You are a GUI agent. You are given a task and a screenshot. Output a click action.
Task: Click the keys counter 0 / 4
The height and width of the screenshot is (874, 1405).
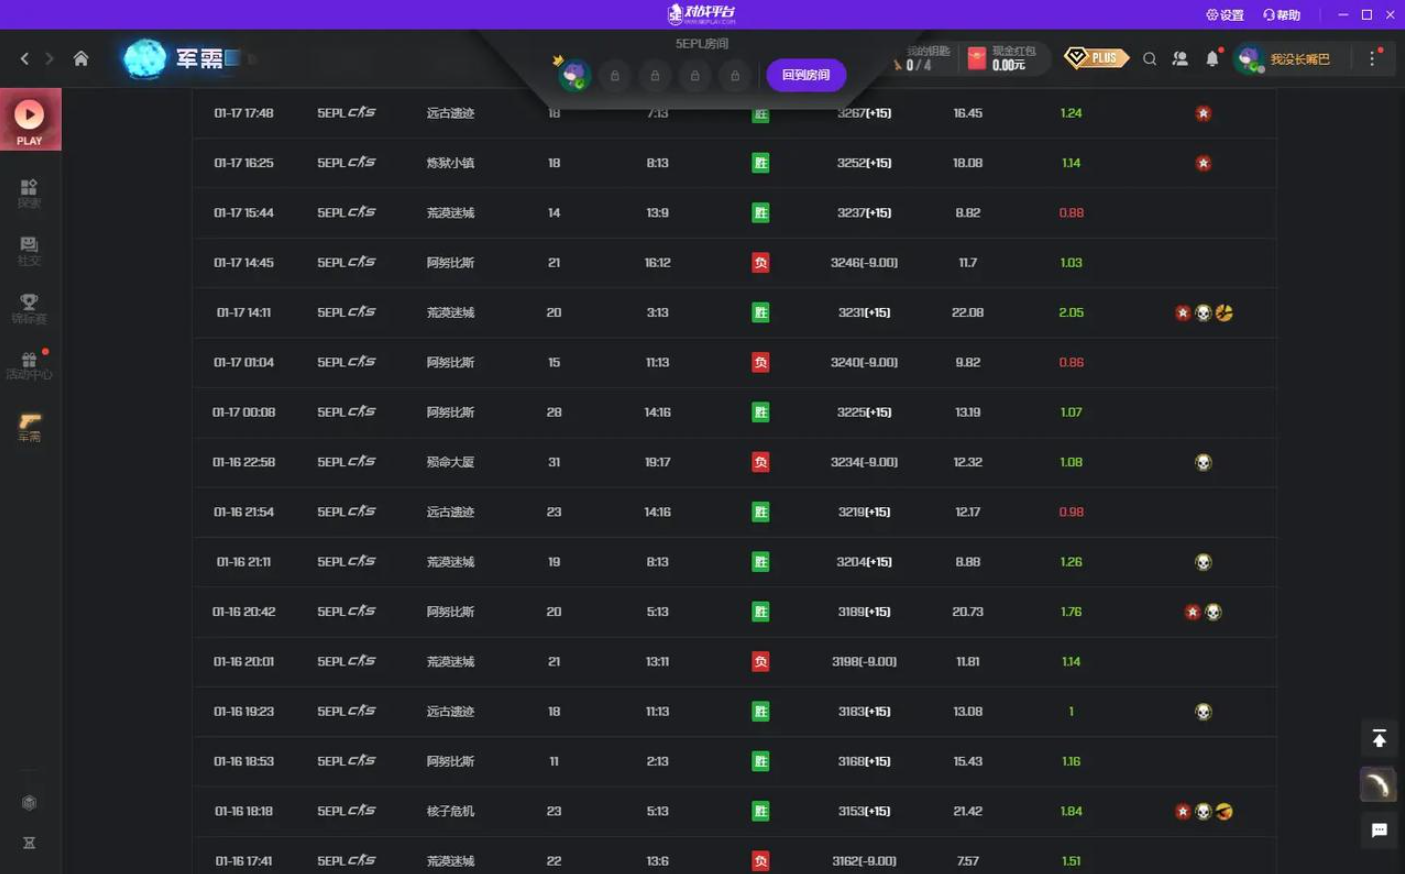pyautogui.click(x=919, y=65)
